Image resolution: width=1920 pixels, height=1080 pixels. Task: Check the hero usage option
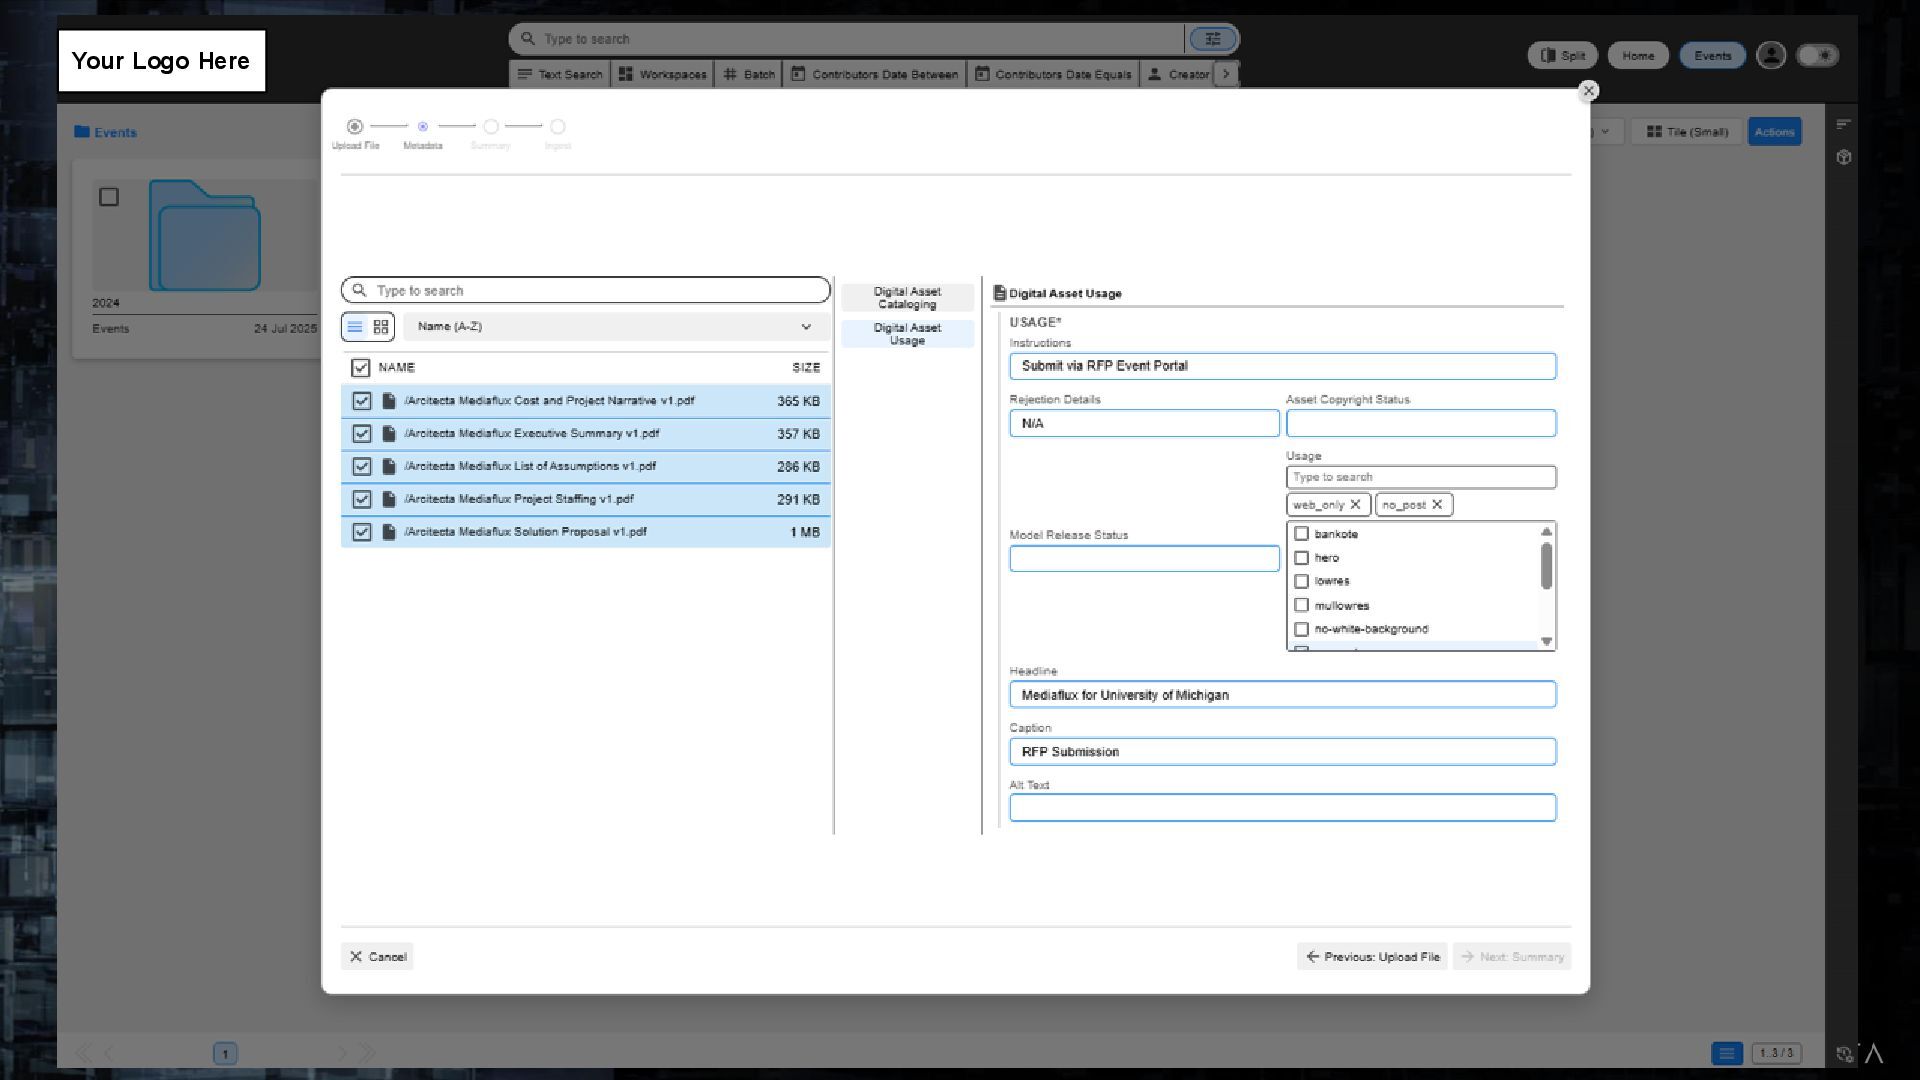pyautogui.click(x=1301, y=558)
